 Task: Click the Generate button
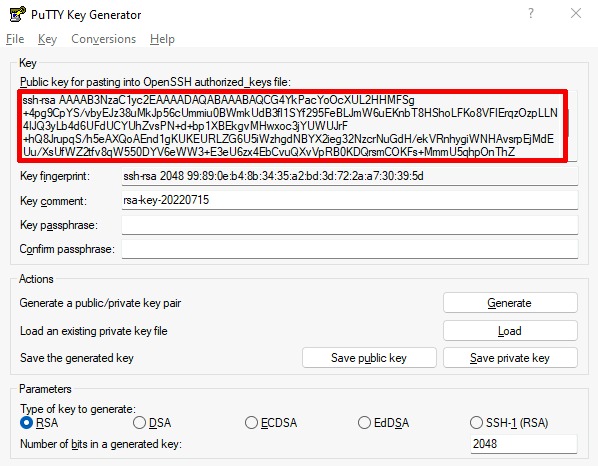(x=510, y=303)
